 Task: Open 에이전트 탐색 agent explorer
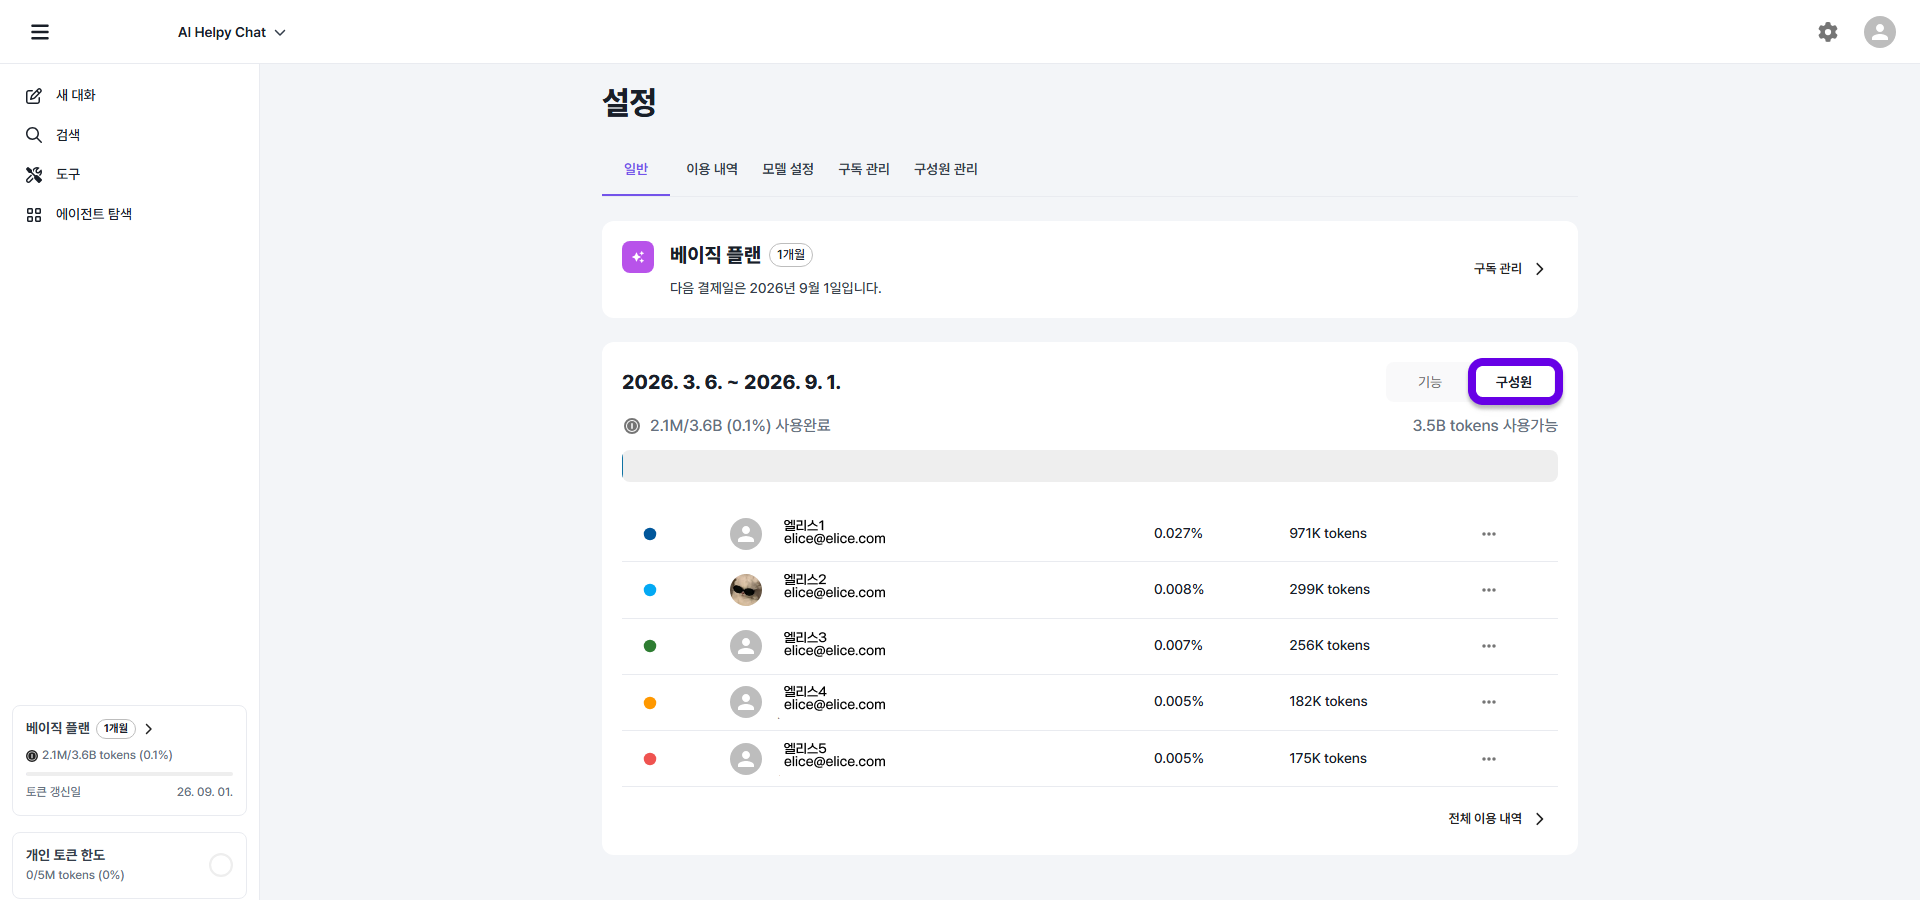pos(93,213)
